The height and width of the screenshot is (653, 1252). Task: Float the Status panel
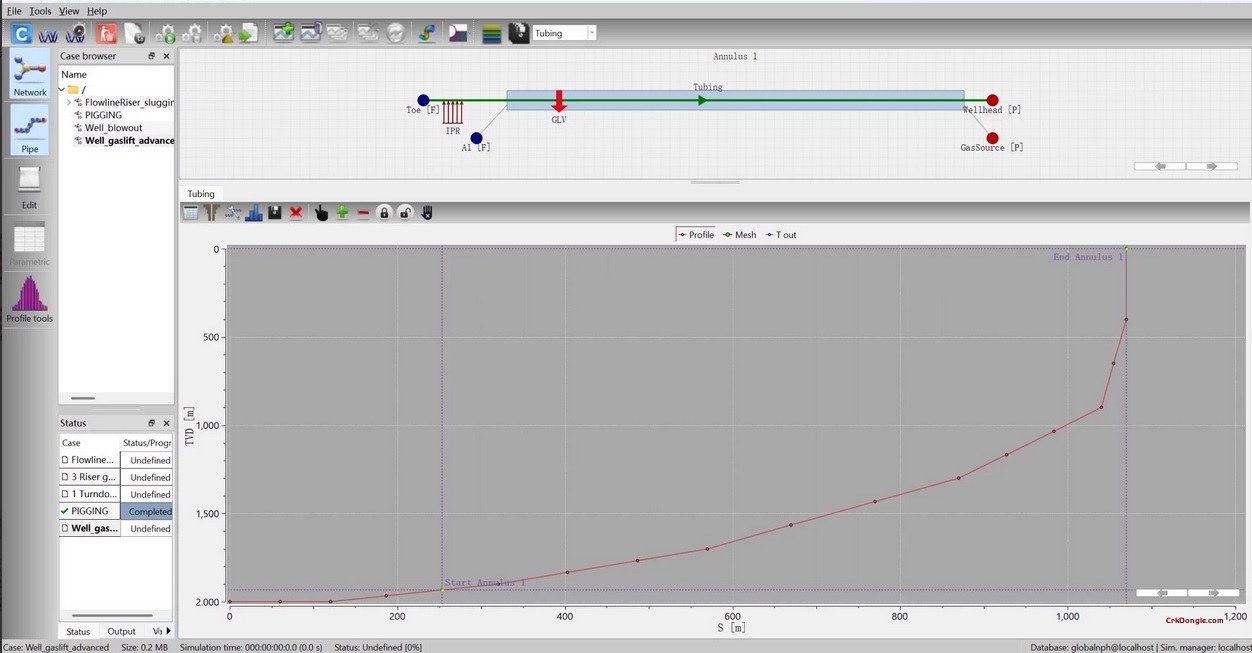152,423
